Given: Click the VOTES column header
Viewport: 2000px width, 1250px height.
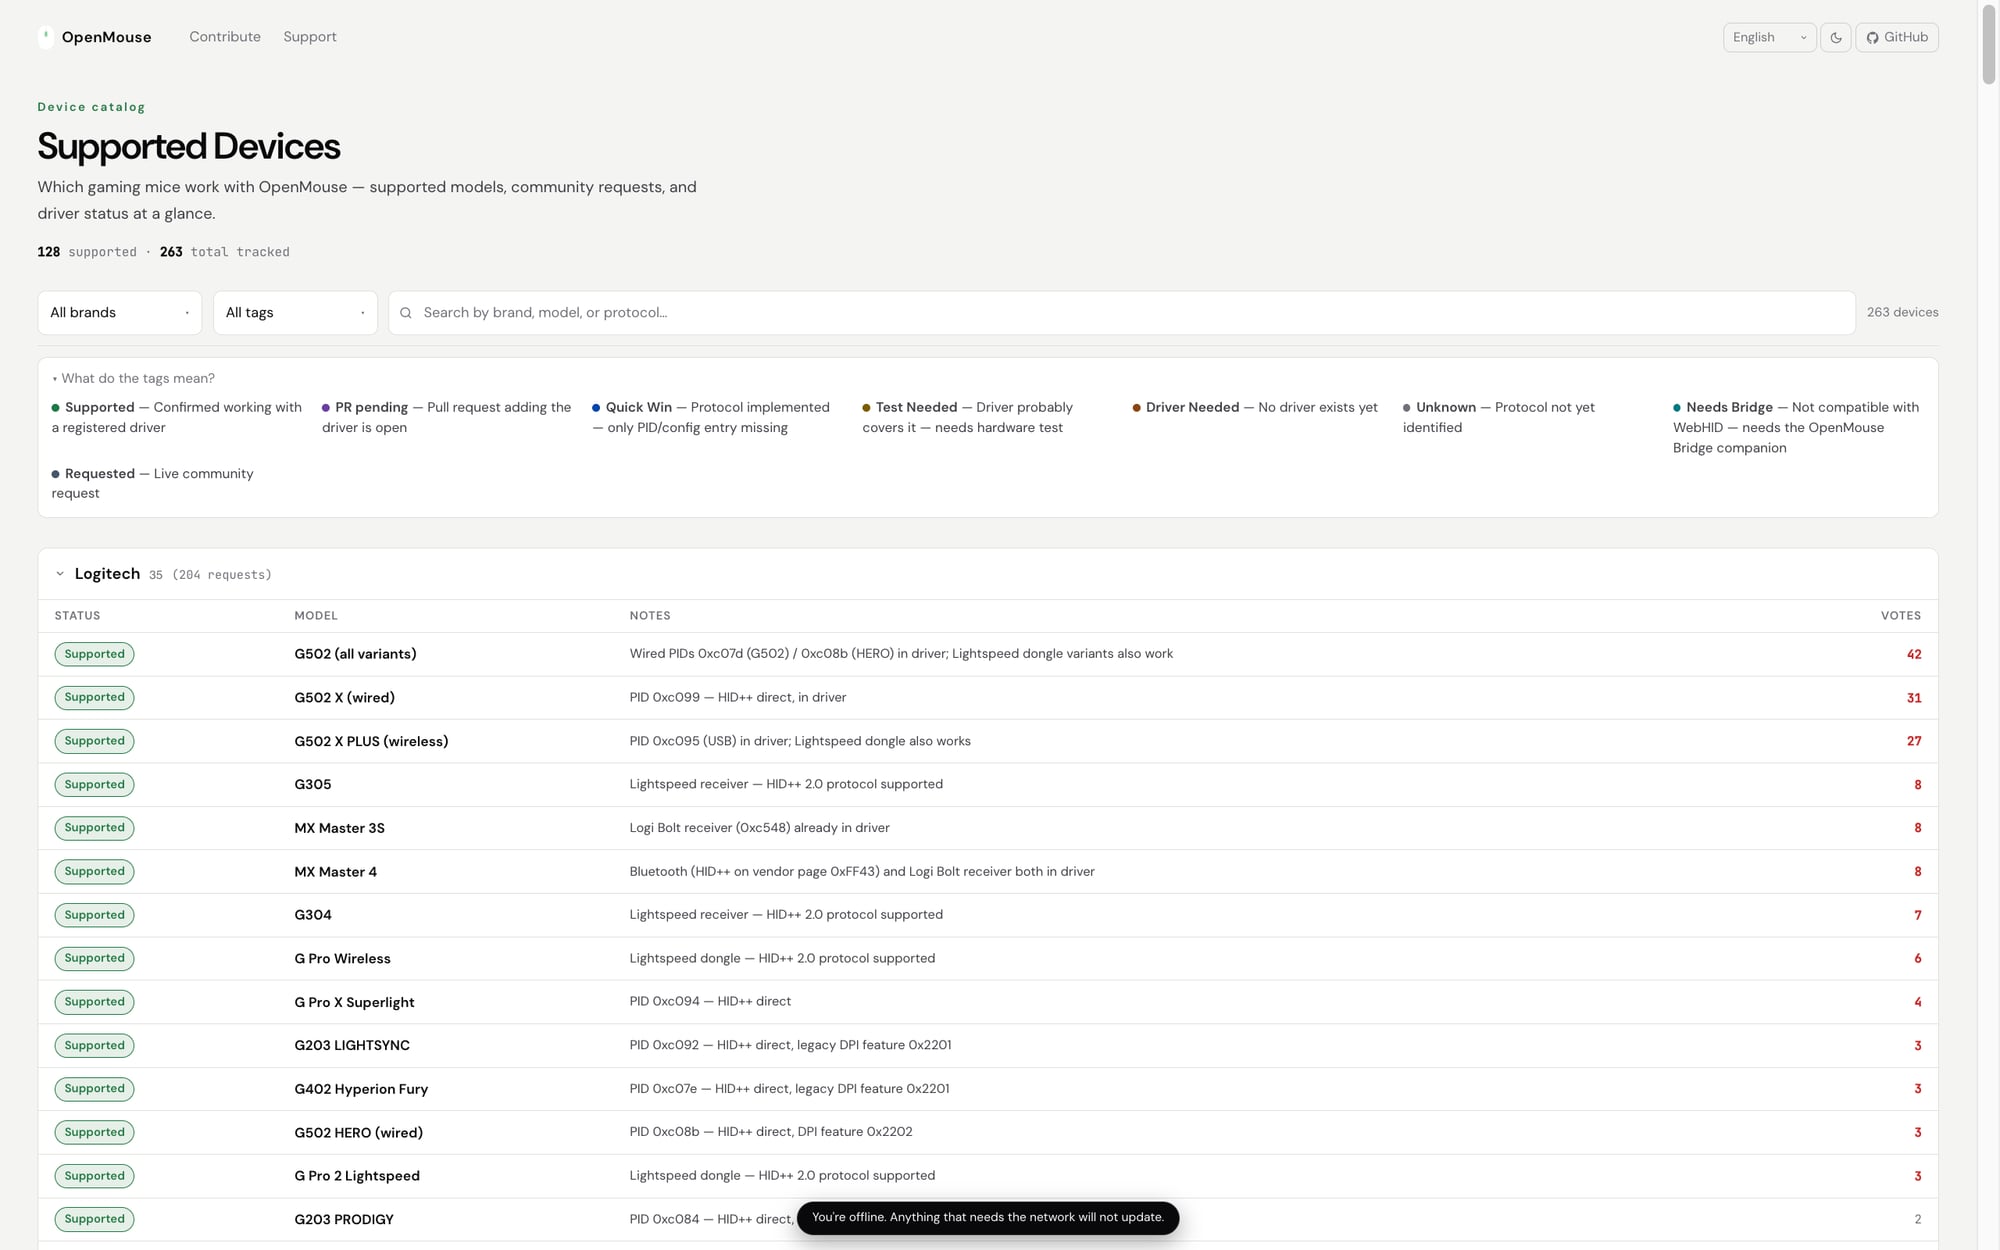Looking at the screenshot, I should (x=1901, y=616).
